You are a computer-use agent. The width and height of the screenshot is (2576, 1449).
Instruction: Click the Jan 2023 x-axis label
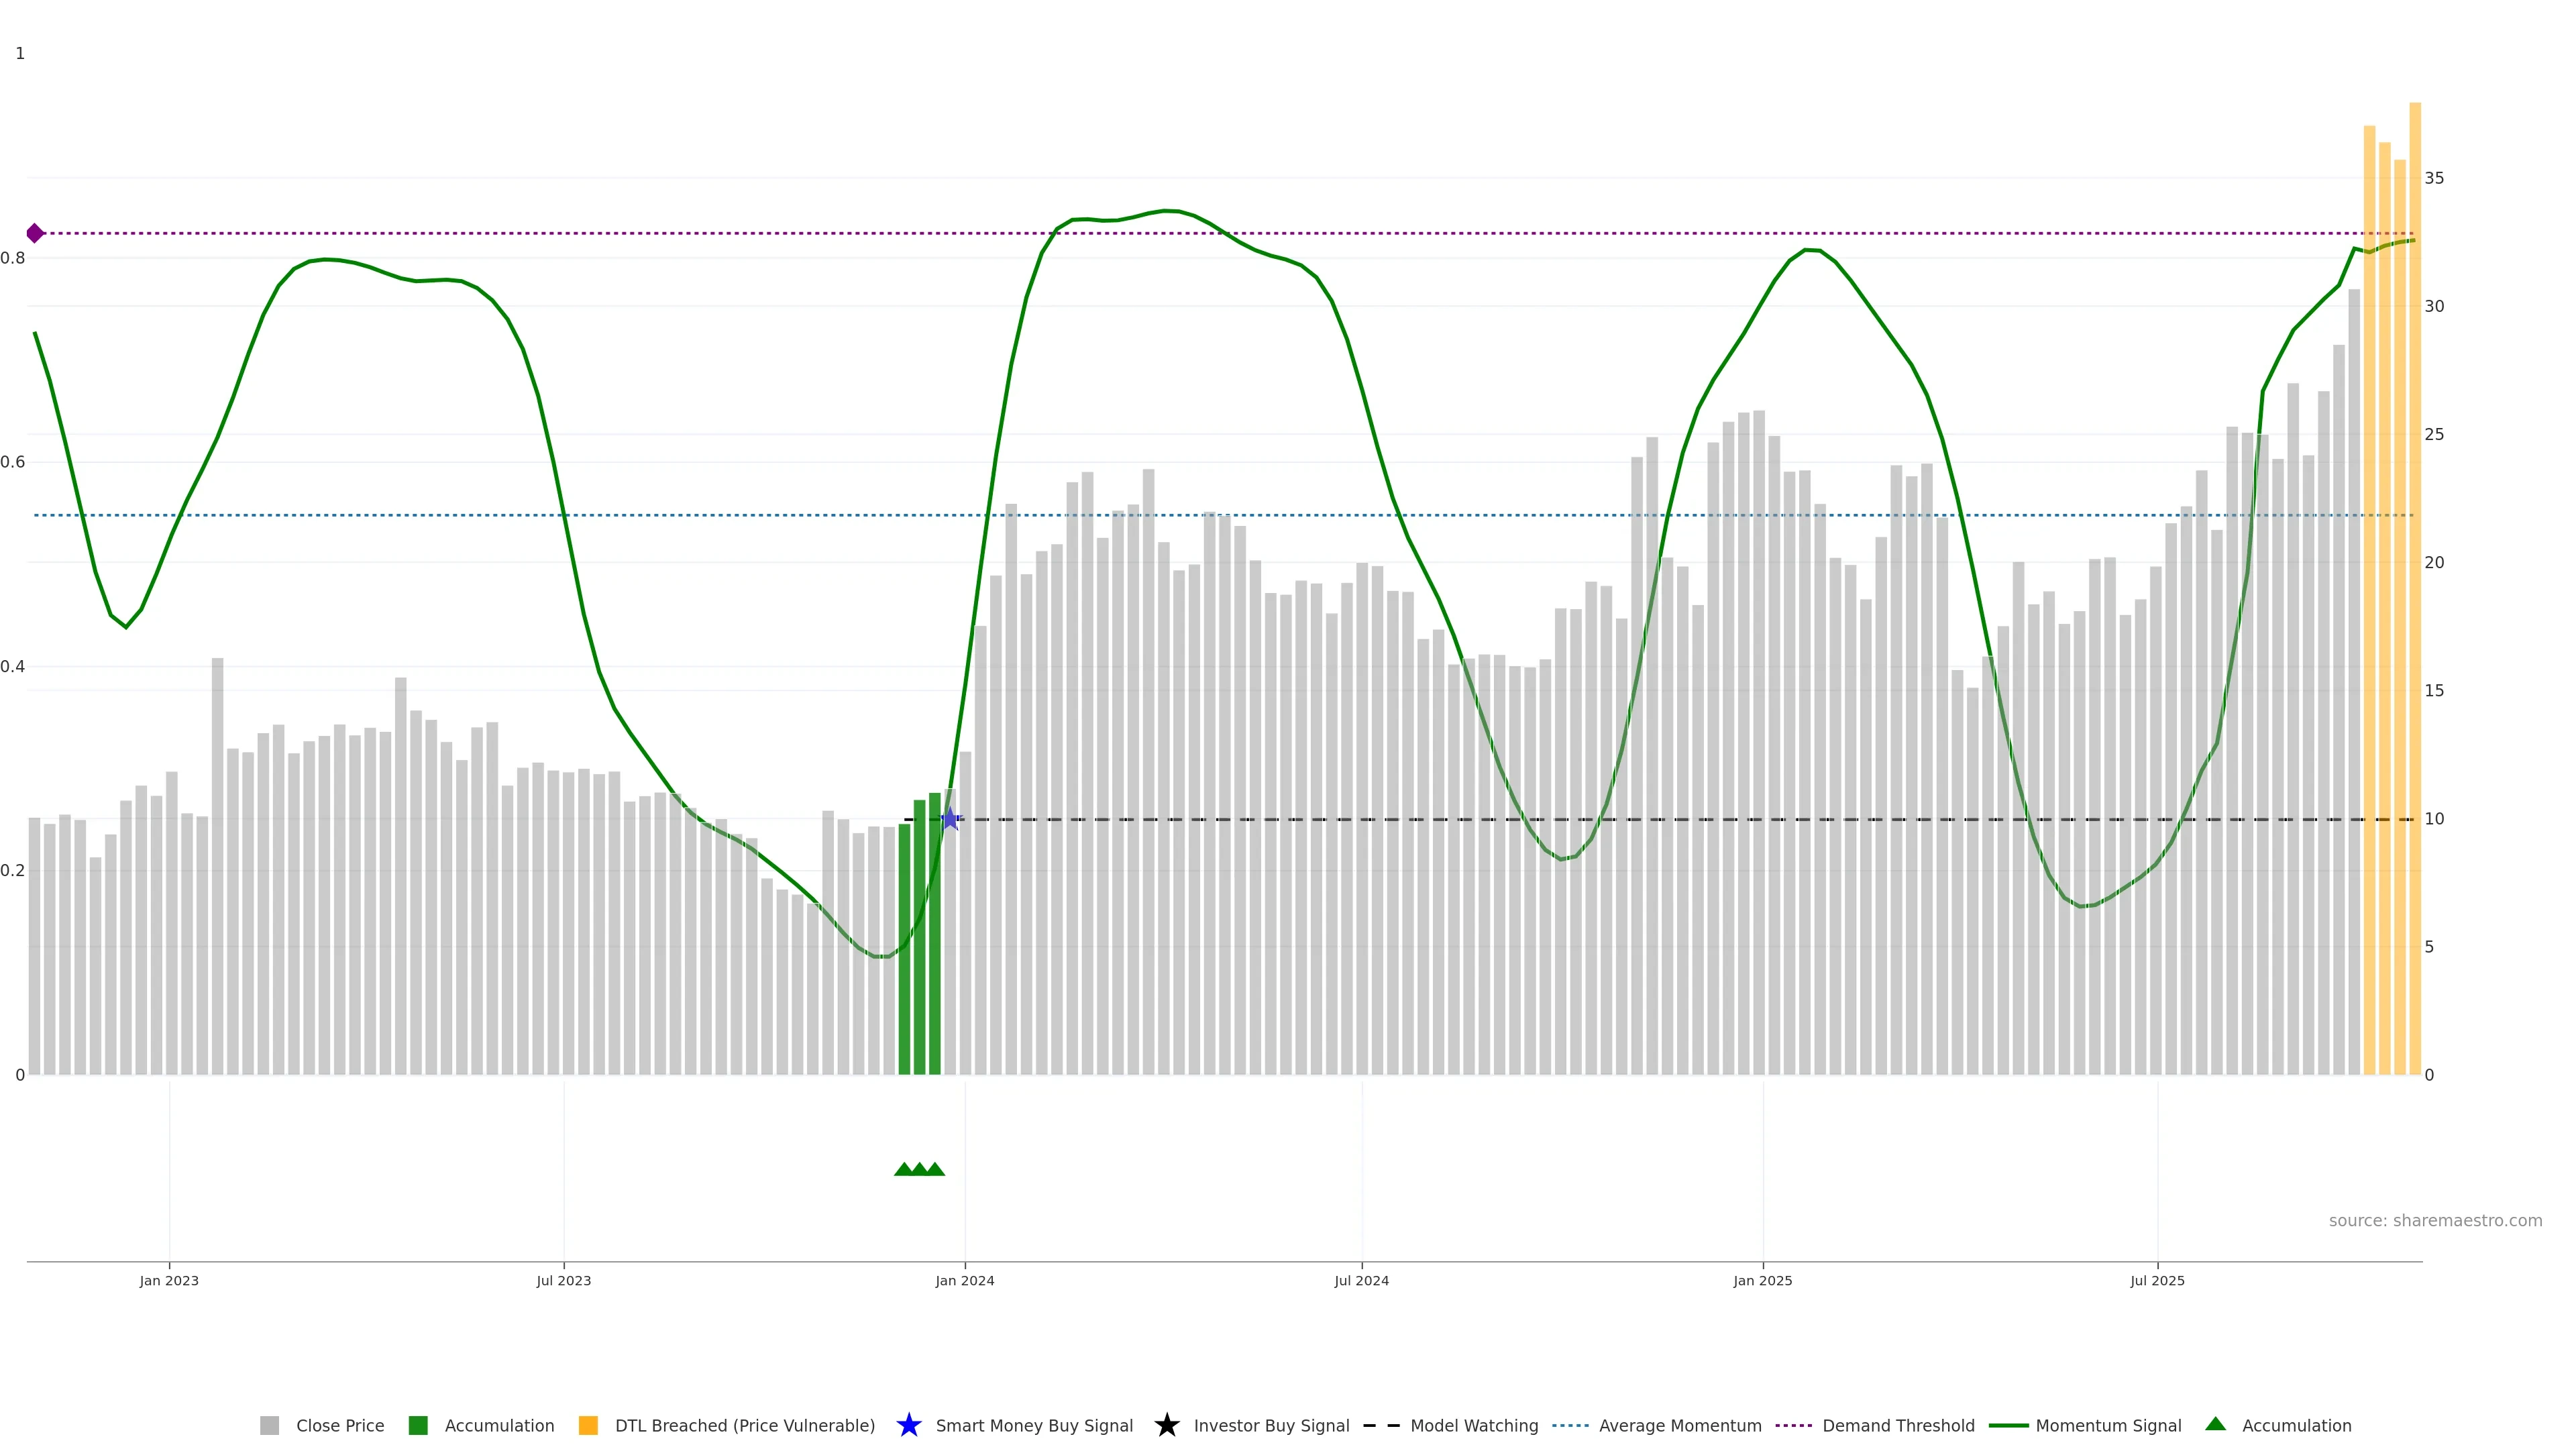[x=169, y=1280]
